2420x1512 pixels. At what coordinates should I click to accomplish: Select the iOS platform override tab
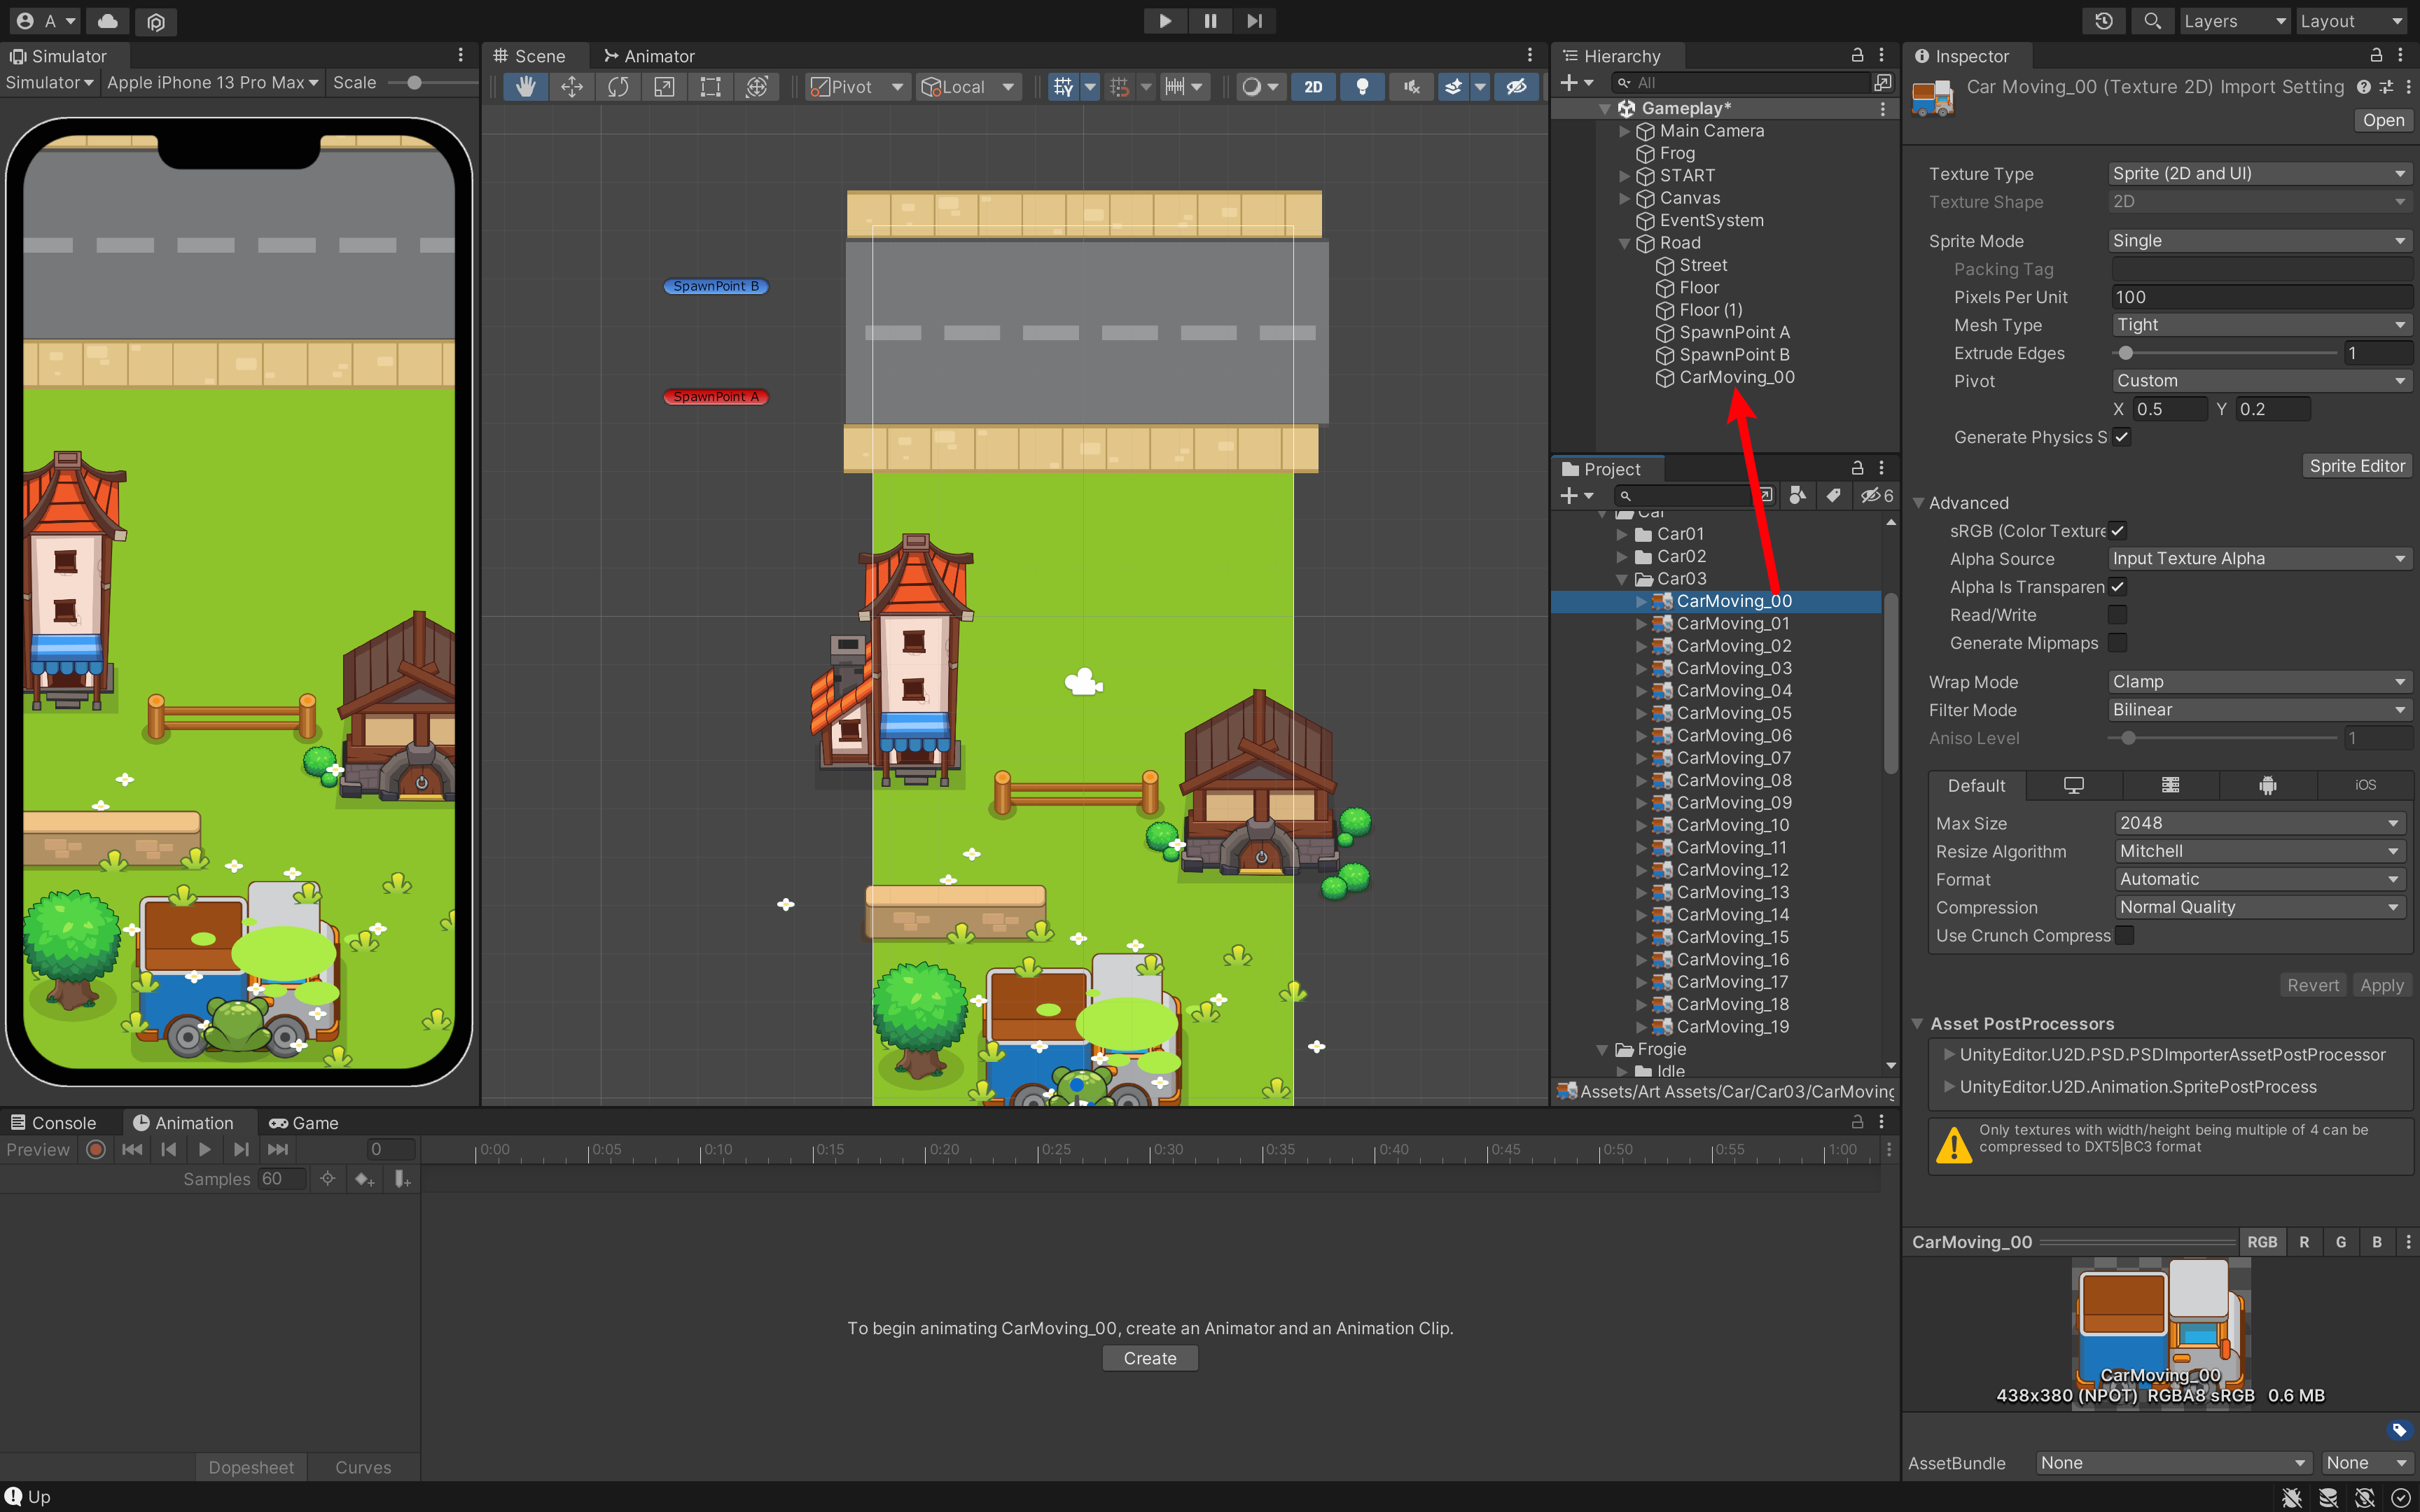[x=2365, y=785]
